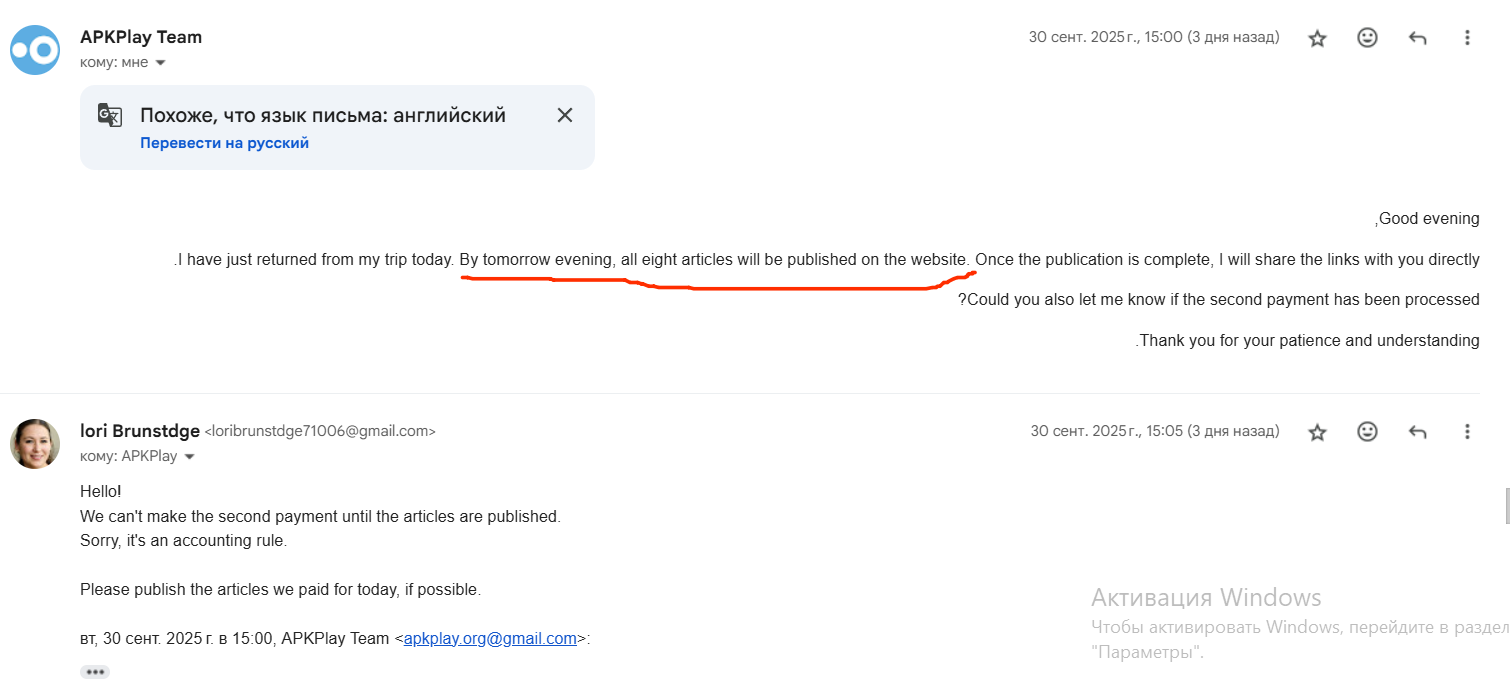Screen dimensions: 1510x685
Task: Add emoji reaction to APKPlay Team message
Action: coord(1367,38)
